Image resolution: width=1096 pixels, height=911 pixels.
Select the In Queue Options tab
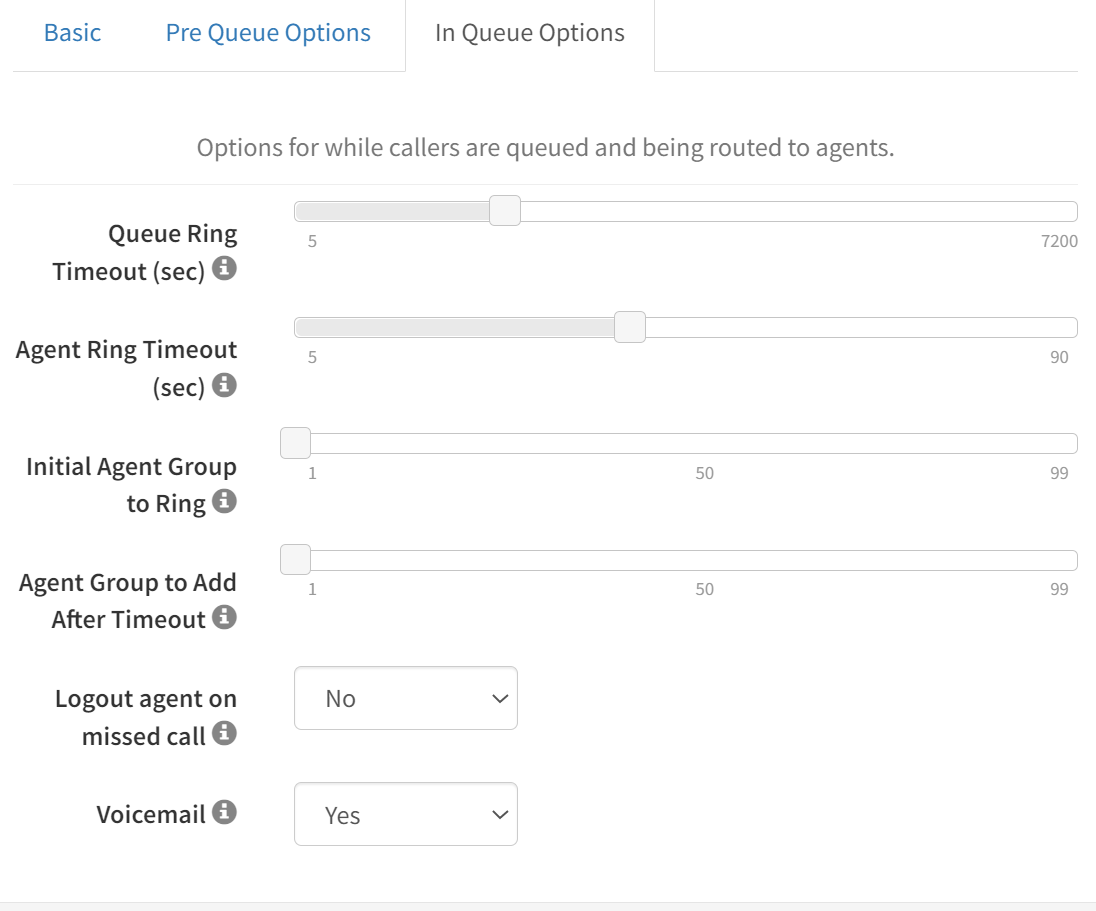[x=530, y=33]
